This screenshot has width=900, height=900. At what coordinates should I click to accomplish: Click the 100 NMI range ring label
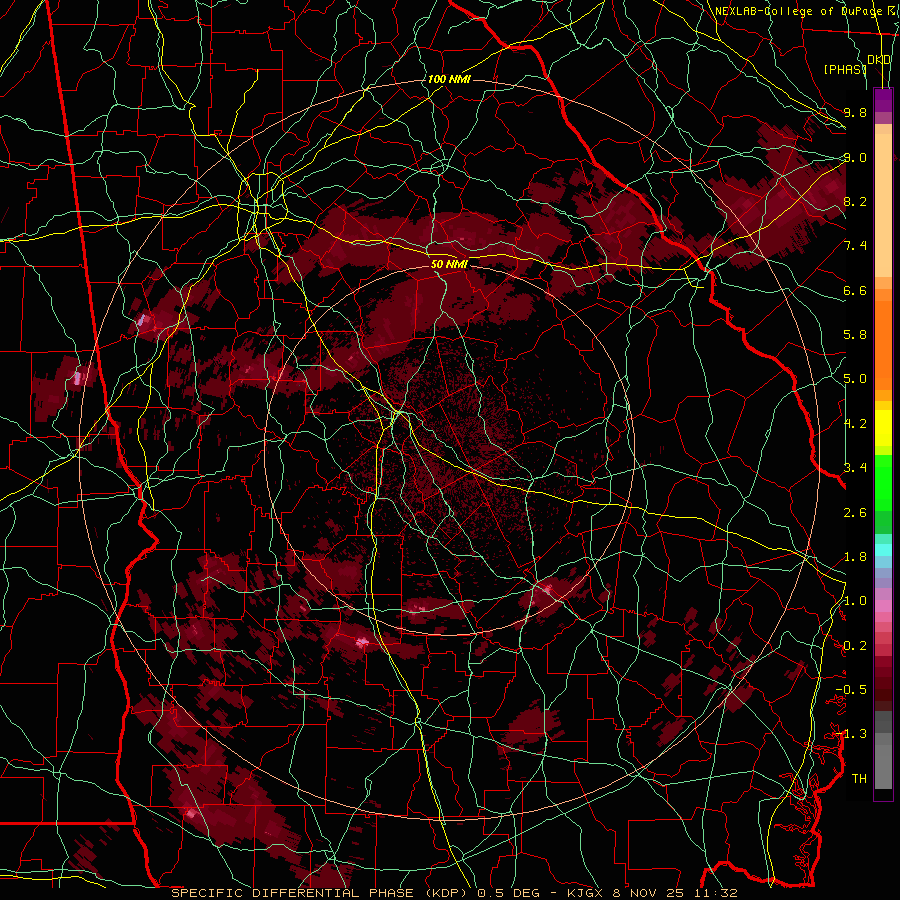tap(449, 79)
